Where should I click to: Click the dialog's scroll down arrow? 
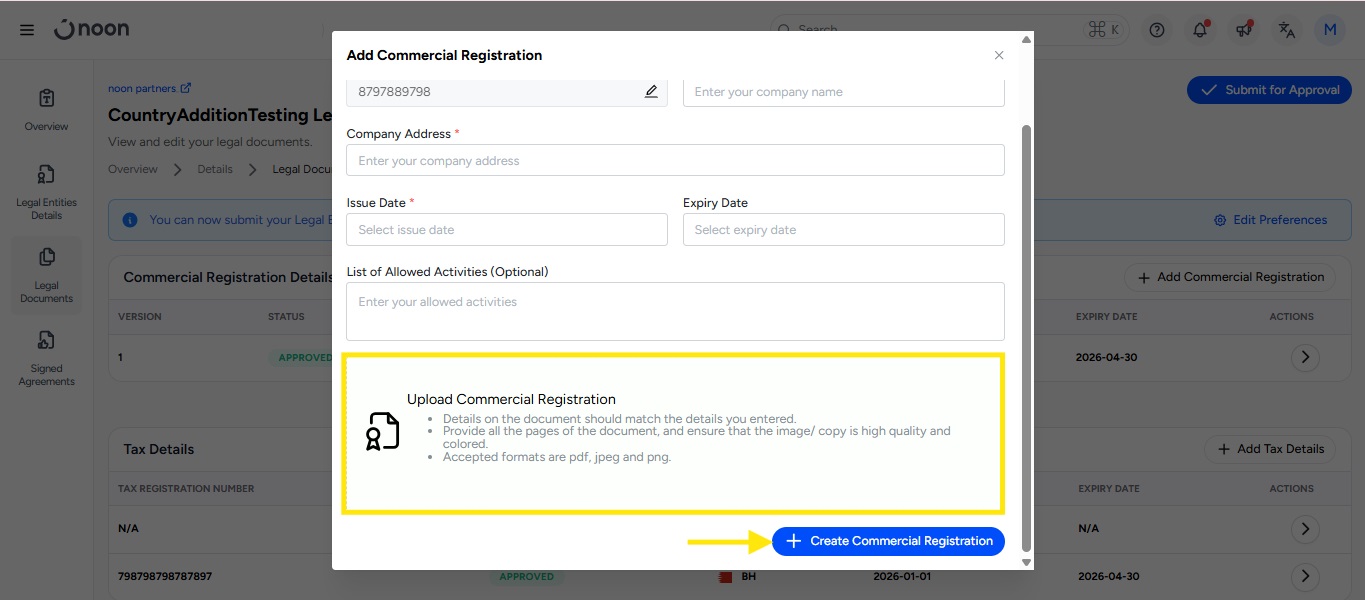(1025, 562)
